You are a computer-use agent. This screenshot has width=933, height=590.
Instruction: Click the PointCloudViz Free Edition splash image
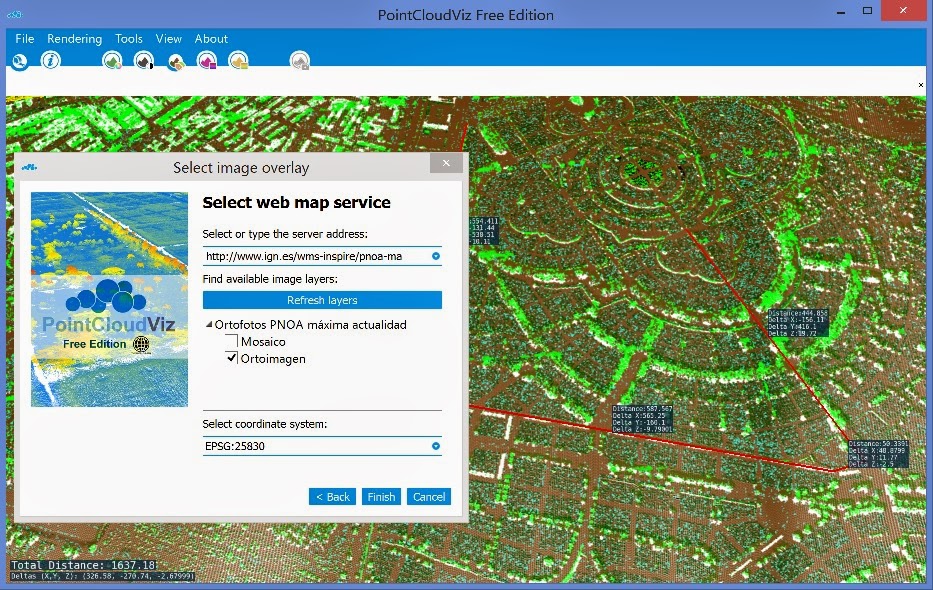(x=109, y=299)
